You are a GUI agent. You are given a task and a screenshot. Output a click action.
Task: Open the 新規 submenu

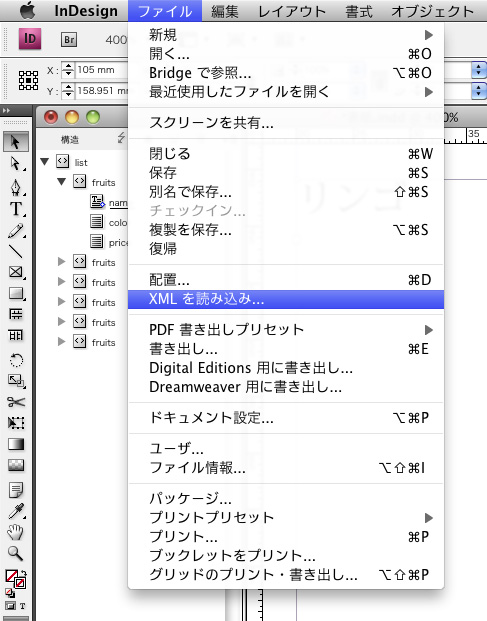[286, 35]
